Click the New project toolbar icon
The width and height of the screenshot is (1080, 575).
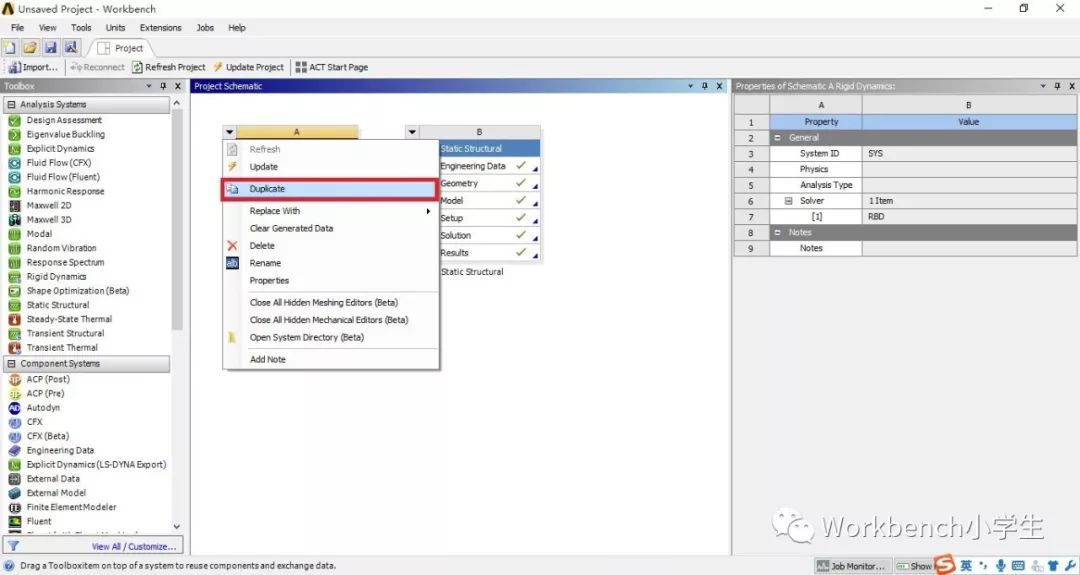10,48
